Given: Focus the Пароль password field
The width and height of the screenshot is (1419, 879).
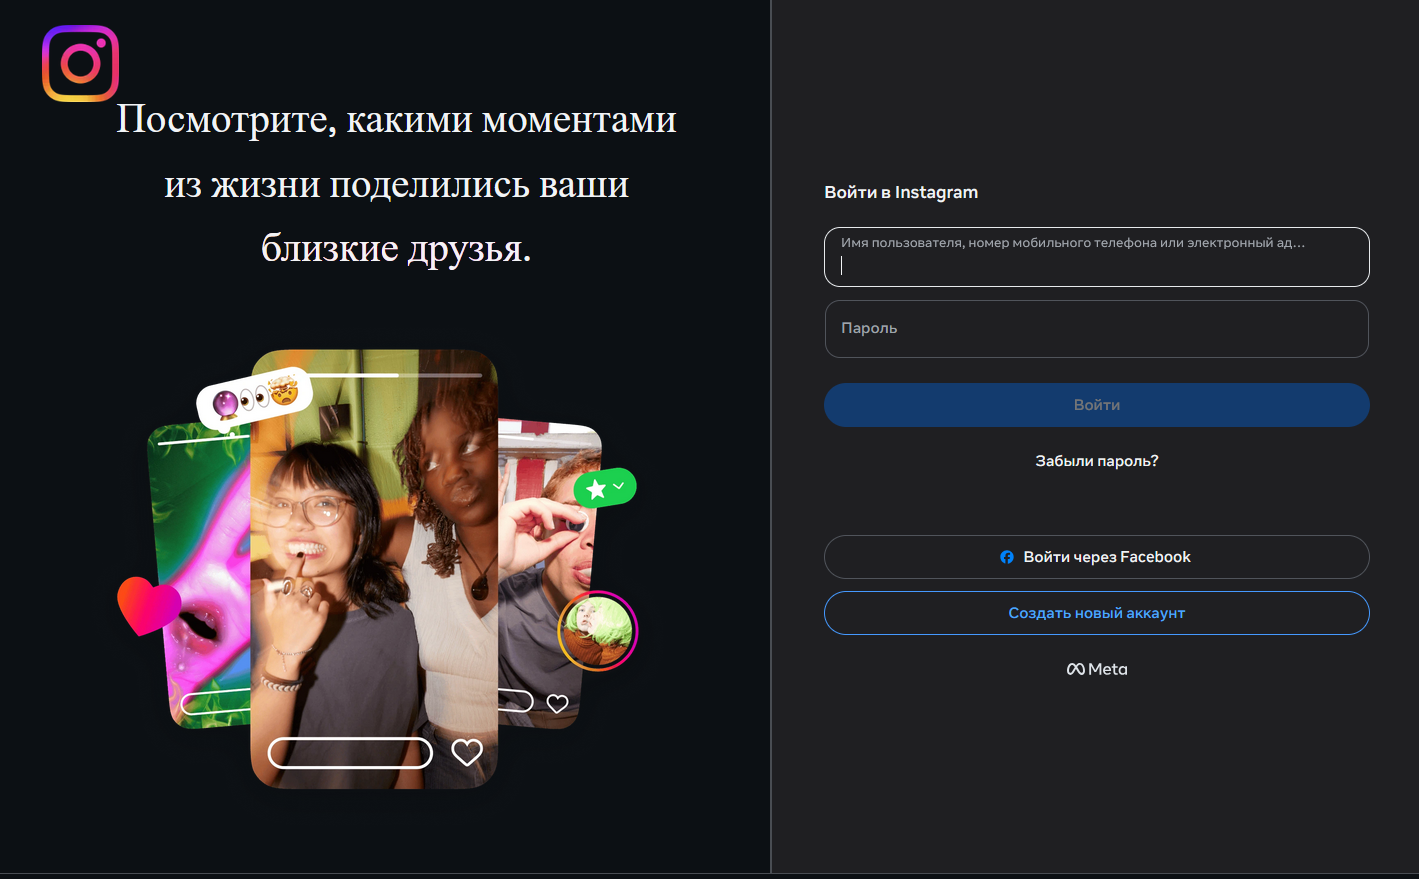Looking at the screenshot, I should [1097, 329].
